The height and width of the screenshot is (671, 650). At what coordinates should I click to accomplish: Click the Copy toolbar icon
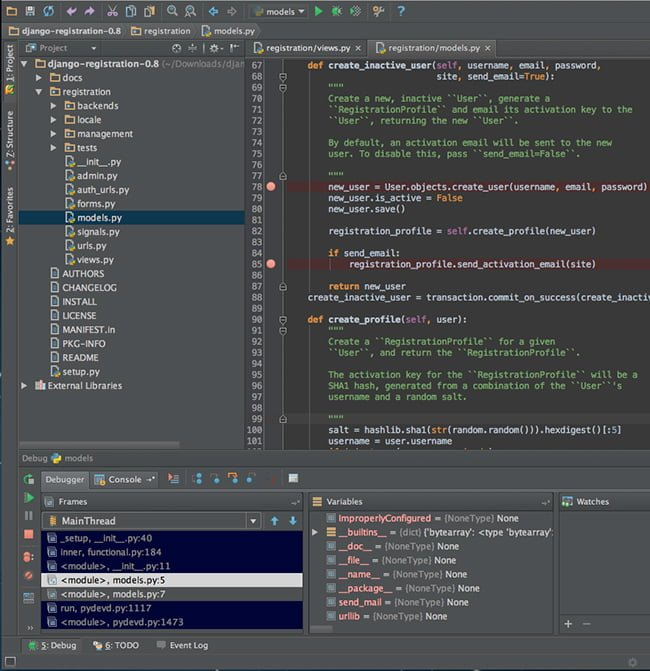(131, 12)
